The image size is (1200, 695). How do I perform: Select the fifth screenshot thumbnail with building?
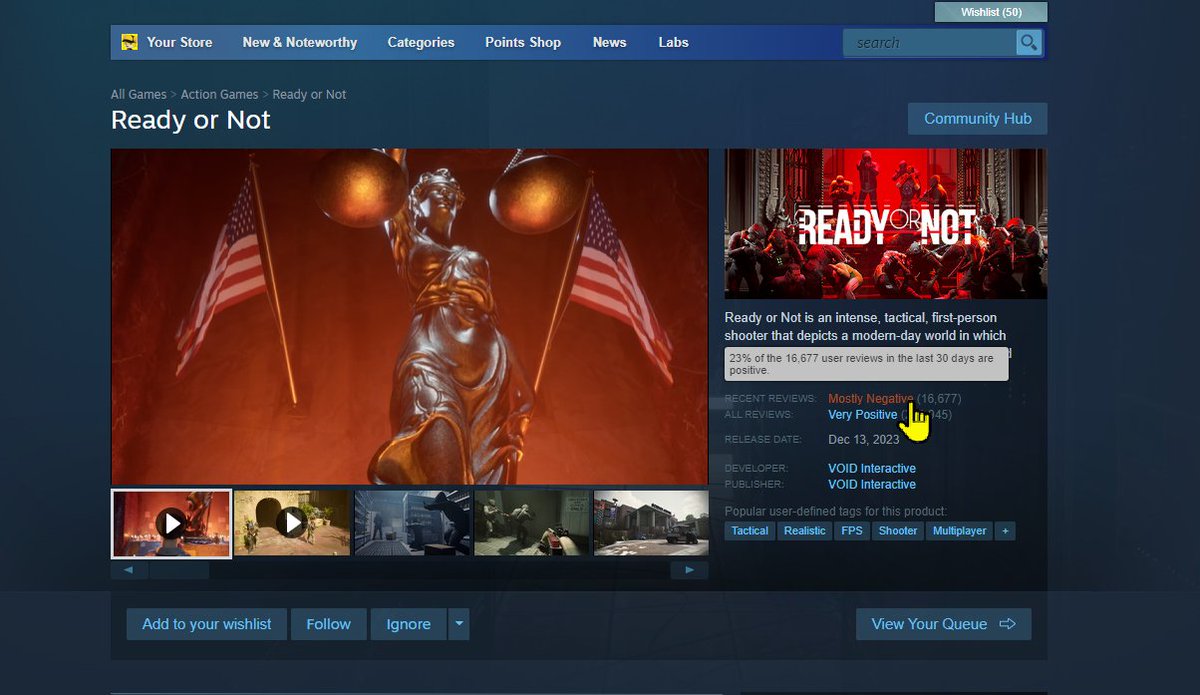[x=651, y=522]
